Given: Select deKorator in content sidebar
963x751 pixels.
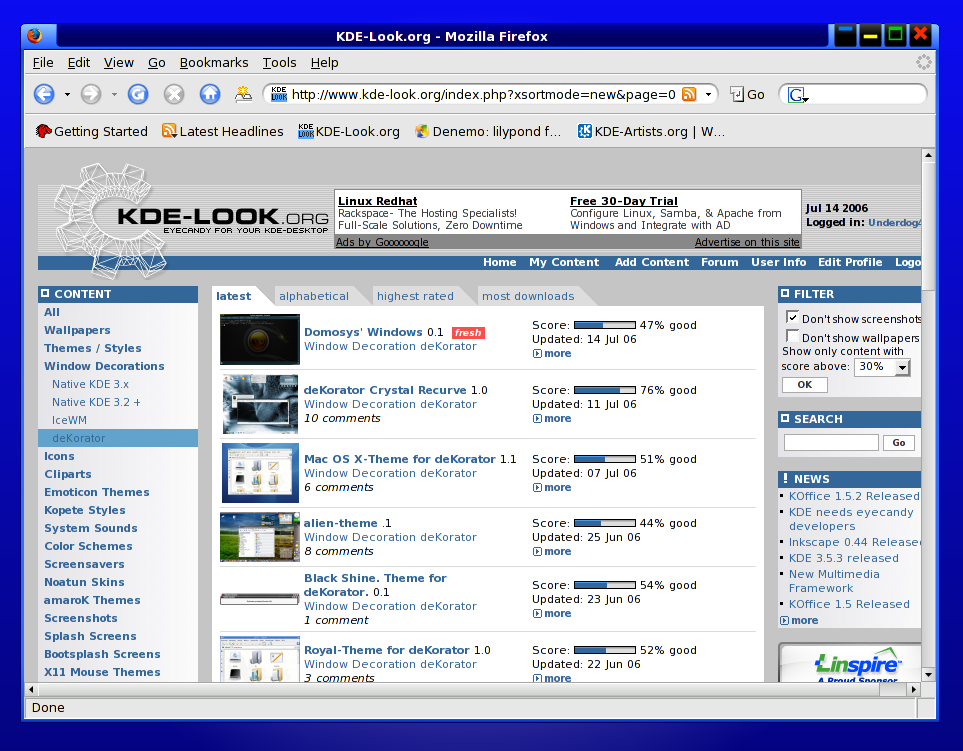Looking at the screenshot, I should click(118, 438).
